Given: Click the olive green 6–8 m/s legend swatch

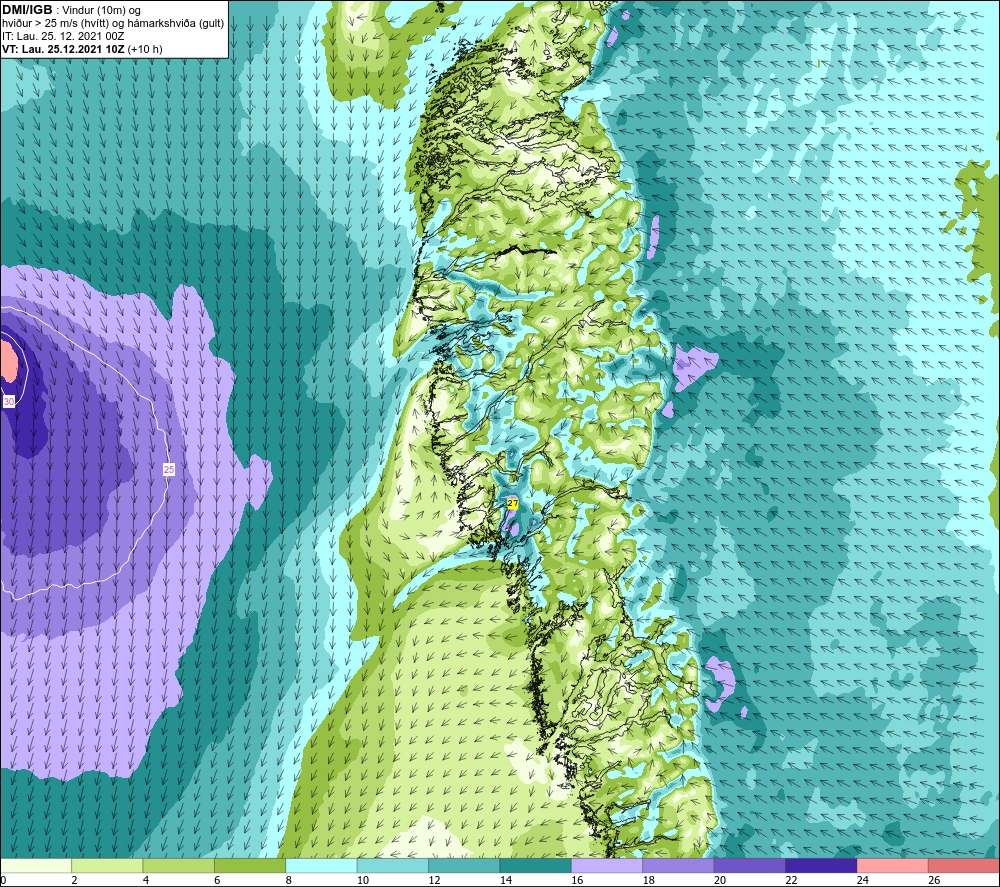Looking at the screenshot, I should (250, 865).
